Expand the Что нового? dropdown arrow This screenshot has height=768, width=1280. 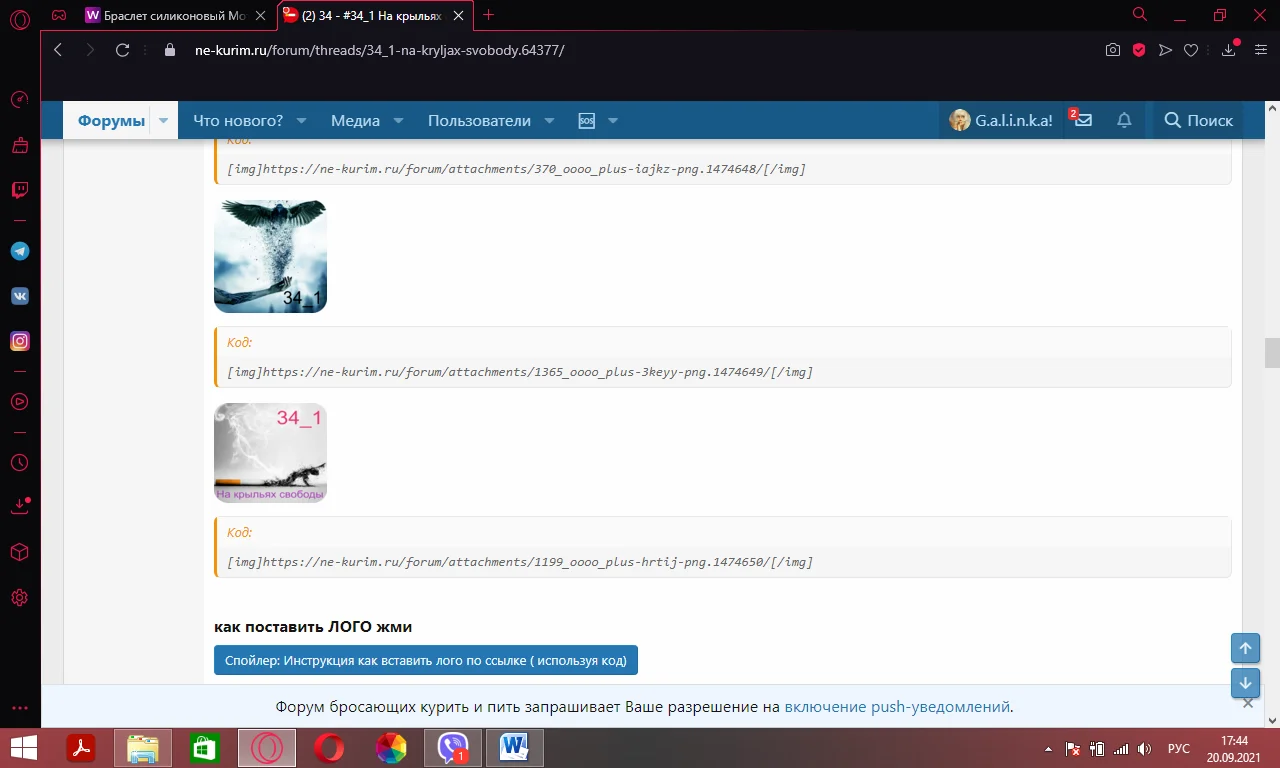300,121
